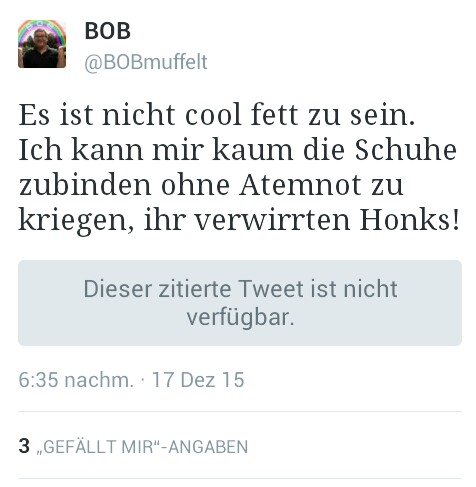
Task: Tap 'Ich kann mir kaum die' in the tweet
Action: [182, 150]
